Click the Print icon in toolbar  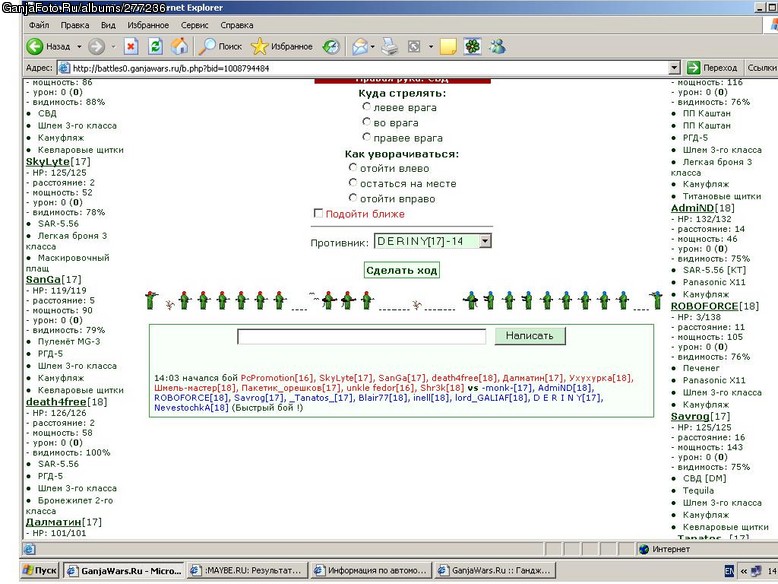pos(389,47)
